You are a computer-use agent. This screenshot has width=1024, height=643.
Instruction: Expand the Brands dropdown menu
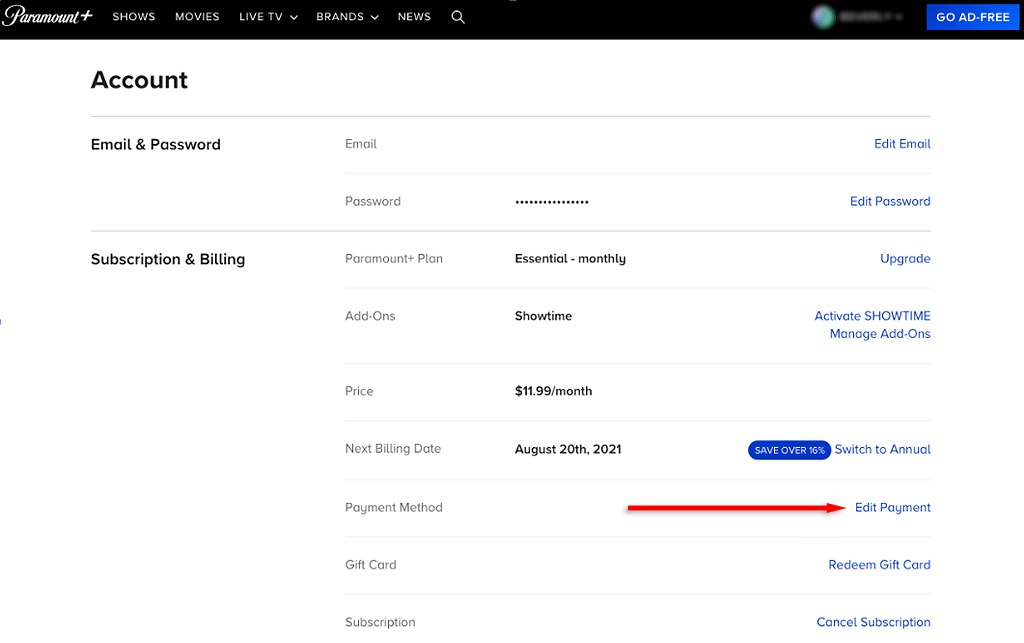tap(347, 17)
